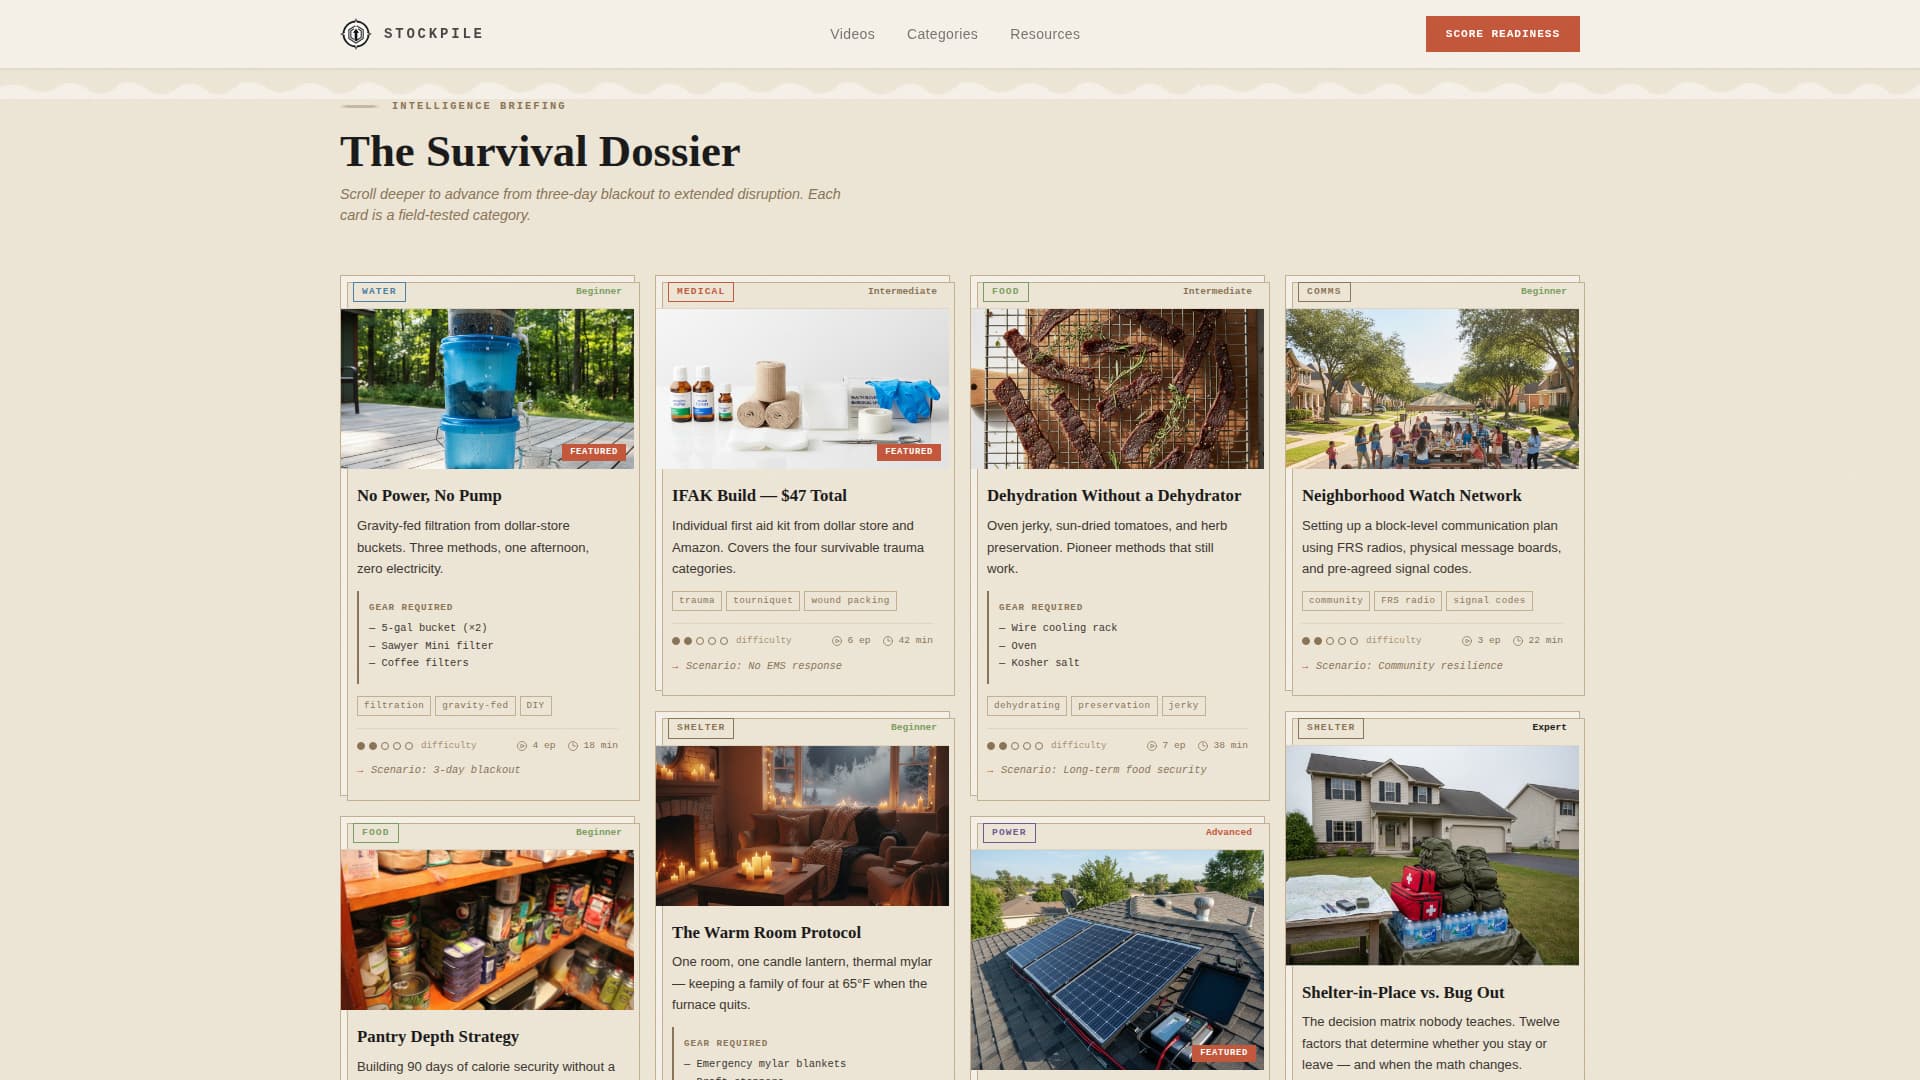Click the clock icon beside '18 min'
1920x1080 pixels.
coord(573,746)
